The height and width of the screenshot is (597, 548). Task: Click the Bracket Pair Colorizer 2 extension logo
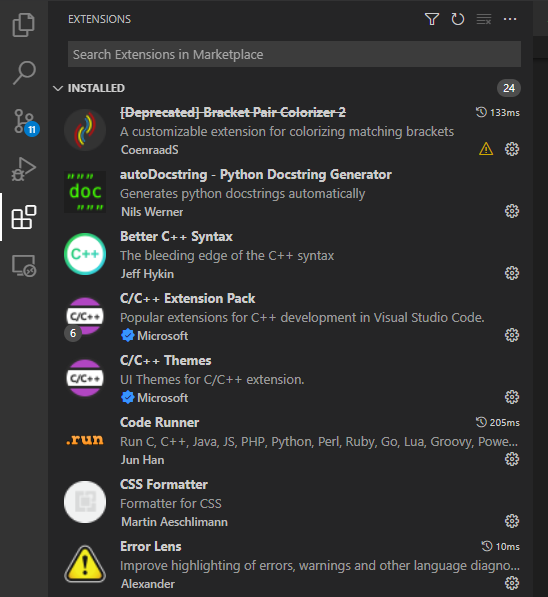(x=85, y=130)
